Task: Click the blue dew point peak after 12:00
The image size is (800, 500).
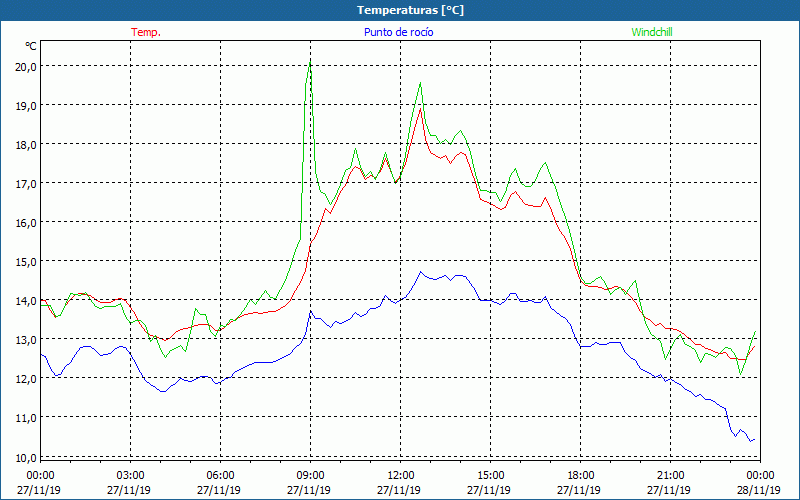Action: click(421, 272)
